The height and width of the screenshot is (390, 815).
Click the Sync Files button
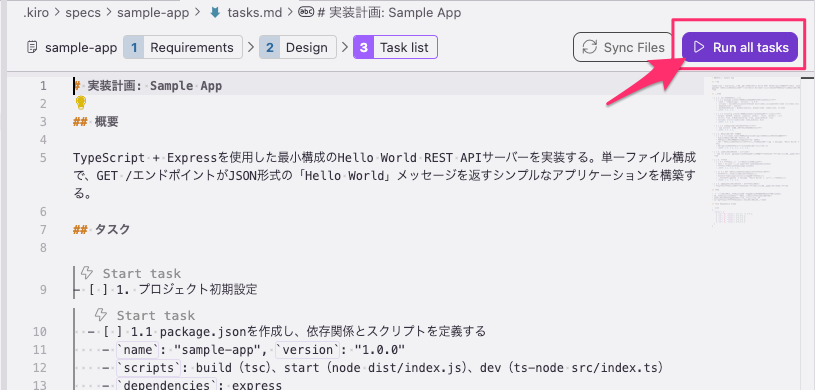point(624,47)
